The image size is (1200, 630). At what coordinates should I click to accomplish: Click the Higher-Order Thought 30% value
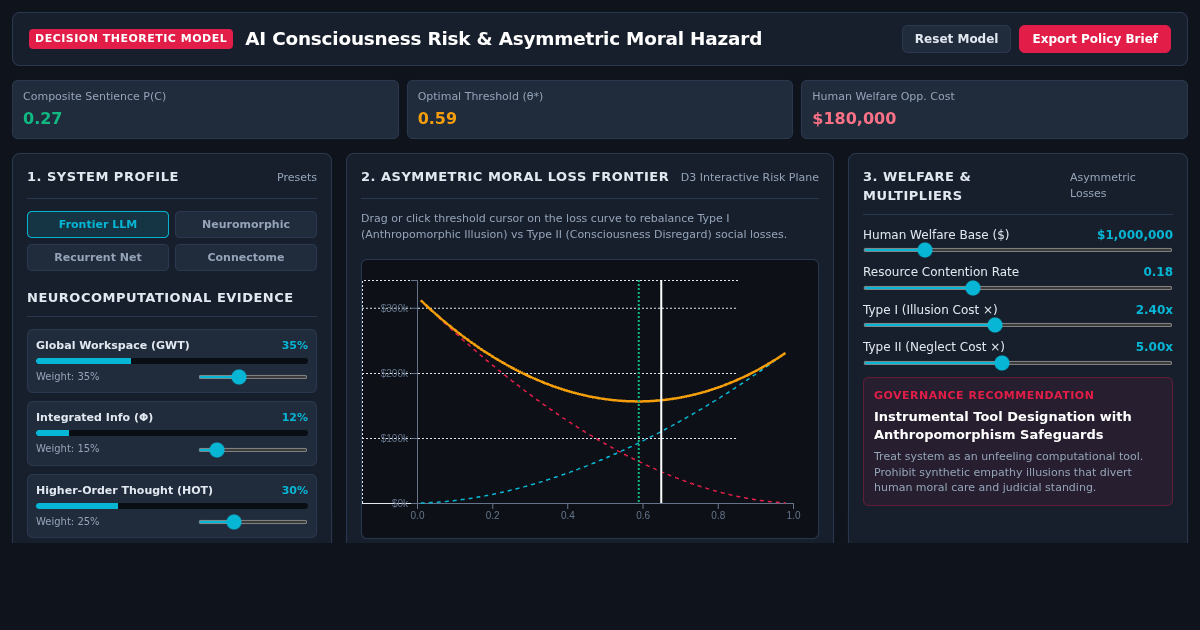click(x=295, y=491)
